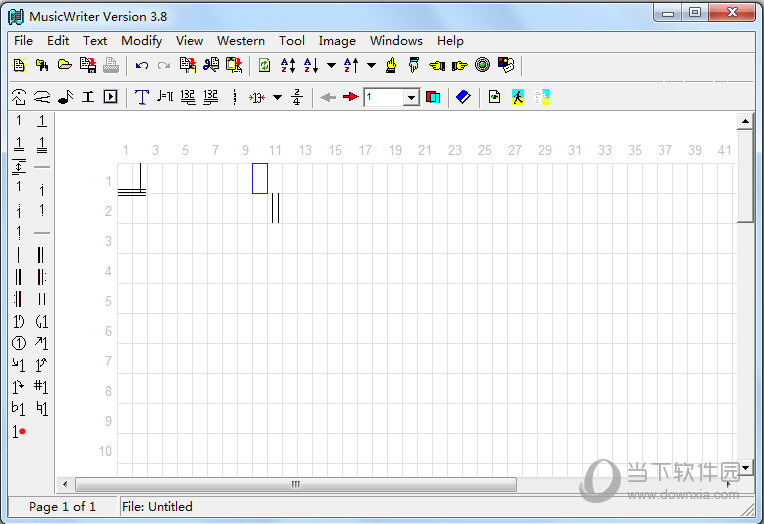Click the 2/4 time signature icon
764x524 pixels.
297,97
